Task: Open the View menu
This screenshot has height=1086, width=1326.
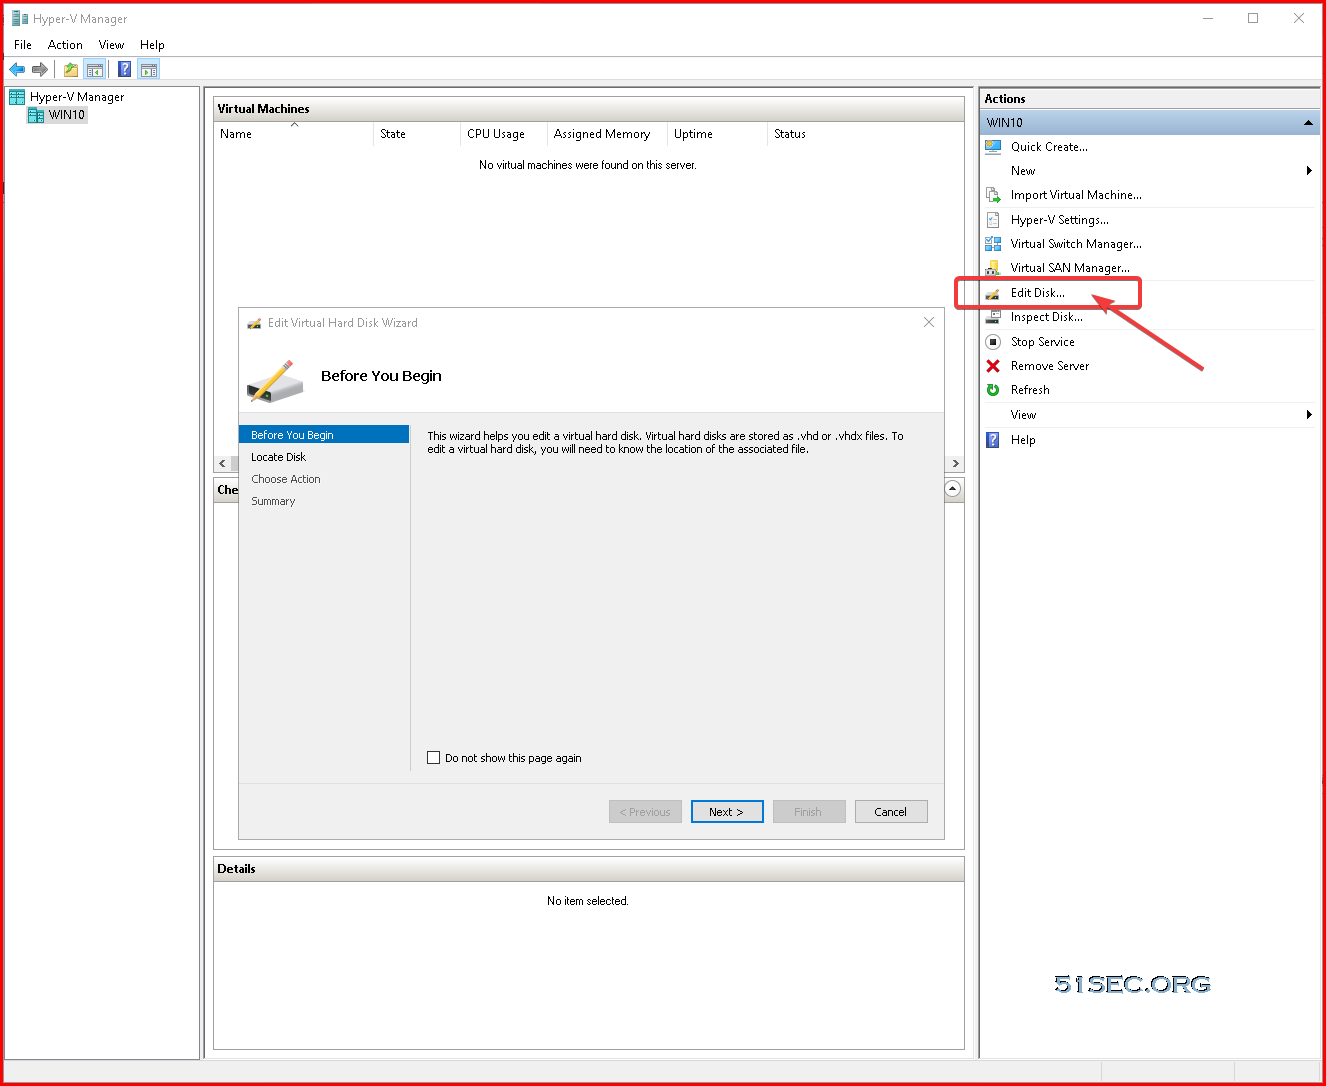Action: click(x=111, y=45)
